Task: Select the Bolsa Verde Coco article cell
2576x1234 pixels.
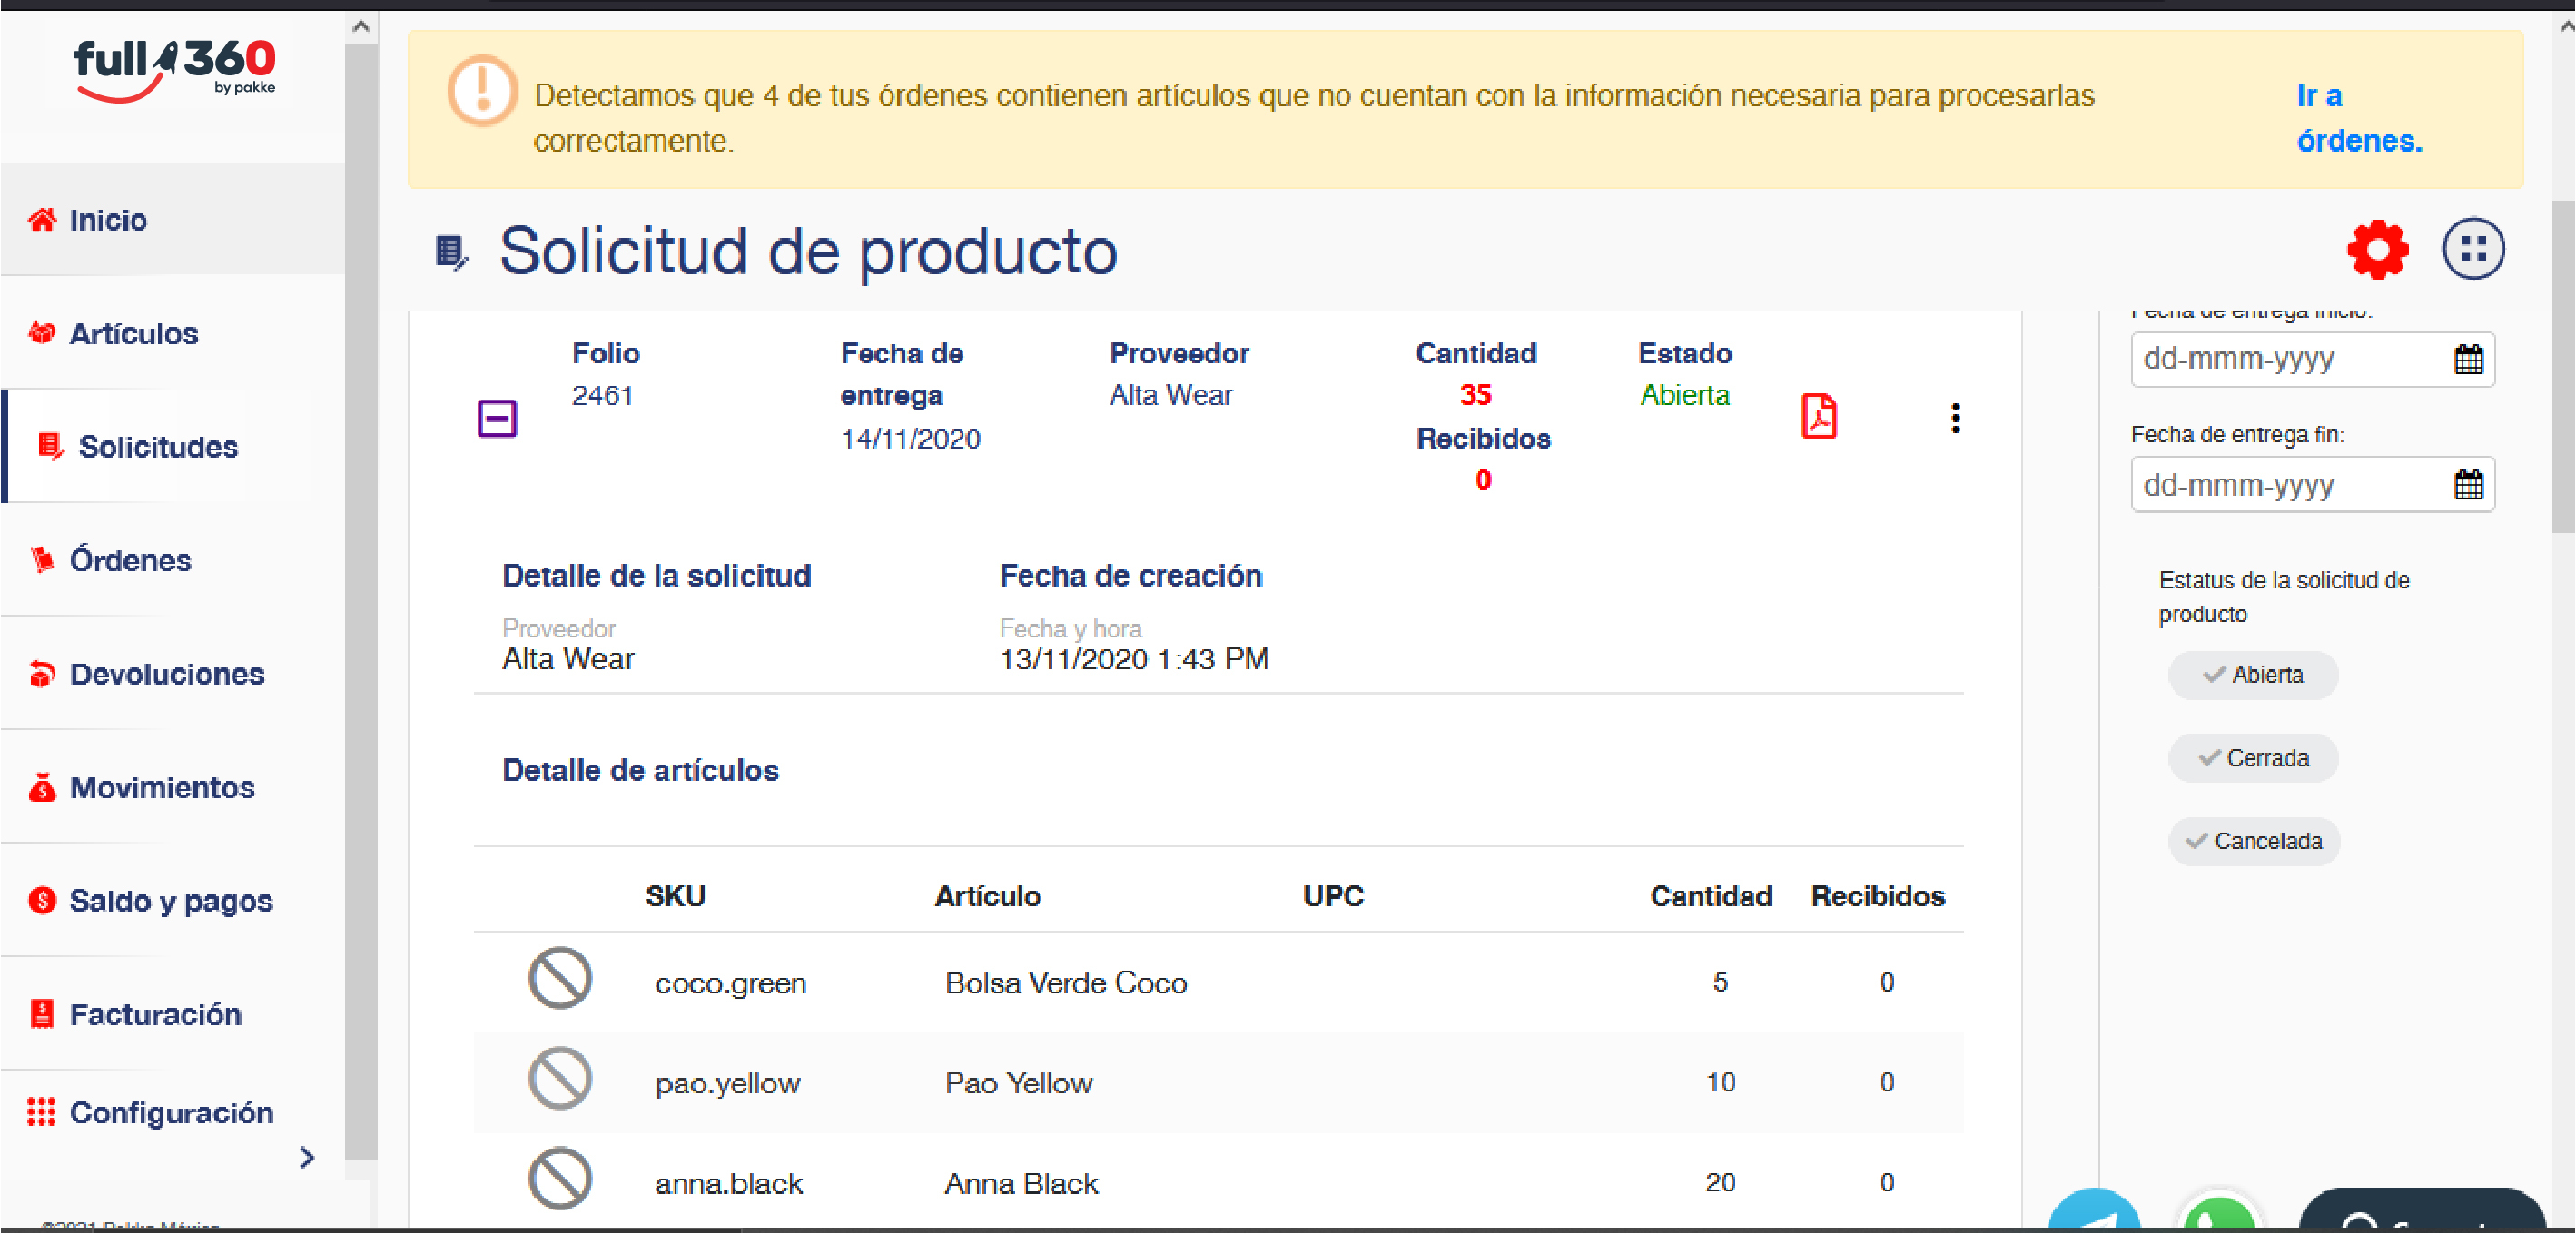Action: tap(1065, 984)
